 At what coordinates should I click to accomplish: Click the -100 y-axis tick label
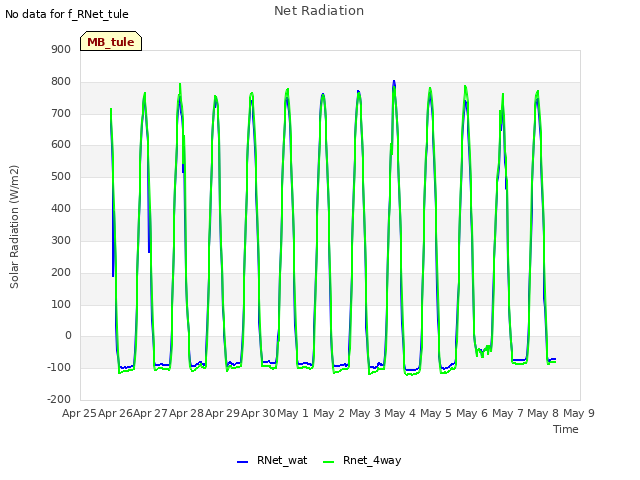(59, 367)
